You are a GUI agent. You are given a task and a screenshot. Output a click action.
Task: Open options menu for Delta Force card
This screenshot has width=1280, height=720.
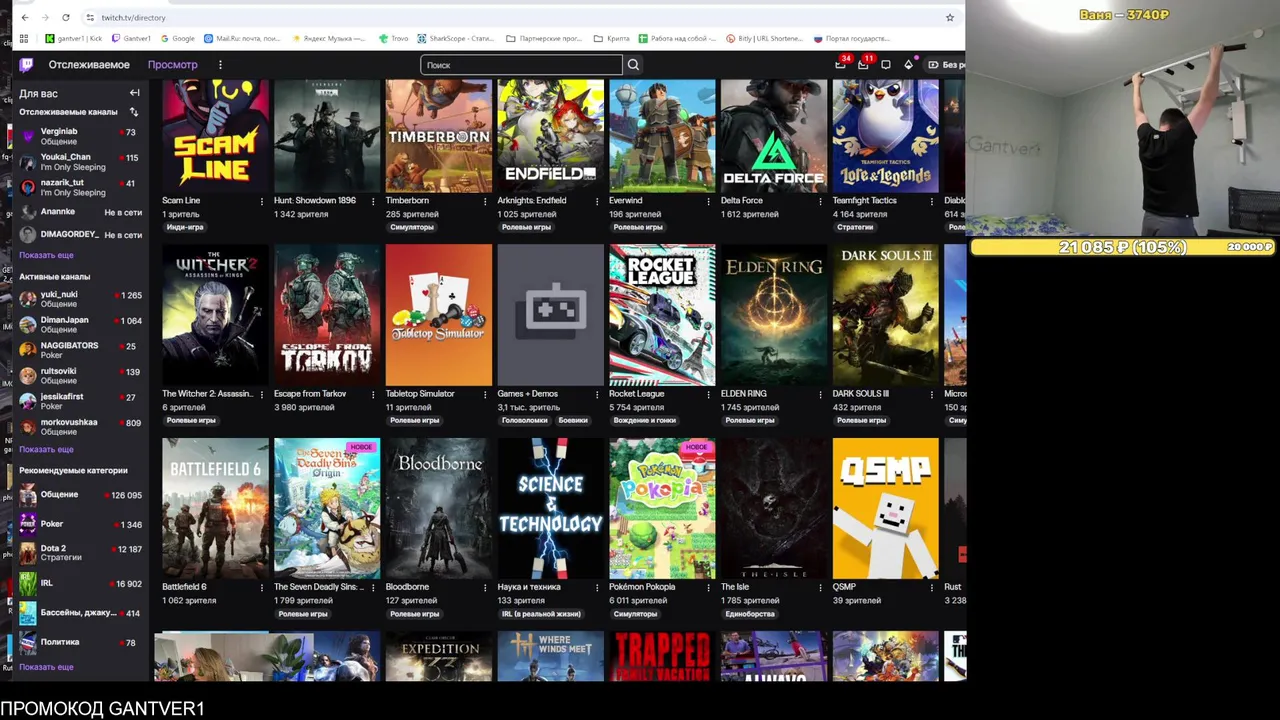tap(821, 201)
